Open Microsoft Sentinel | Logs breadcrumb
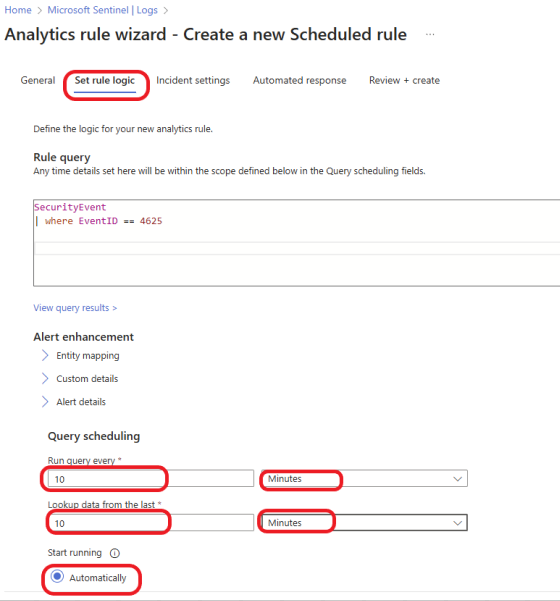560x601 pixels. click(x=102, y=10)
